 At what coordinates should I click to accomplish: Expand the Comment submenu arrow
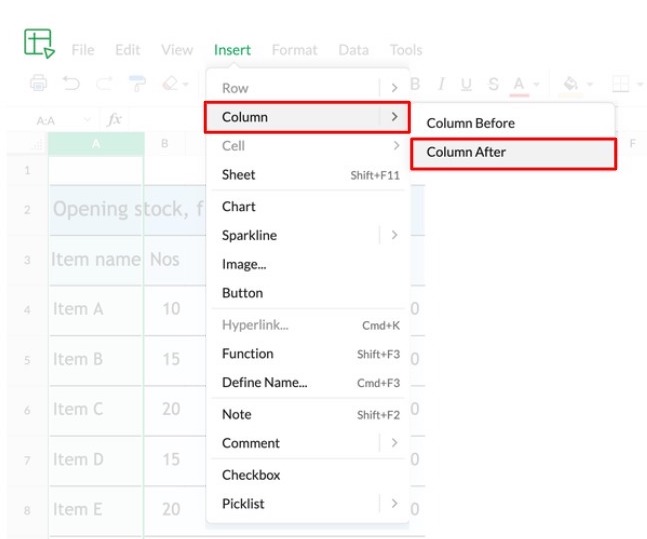pyautogui.click(x=394, y=443)
